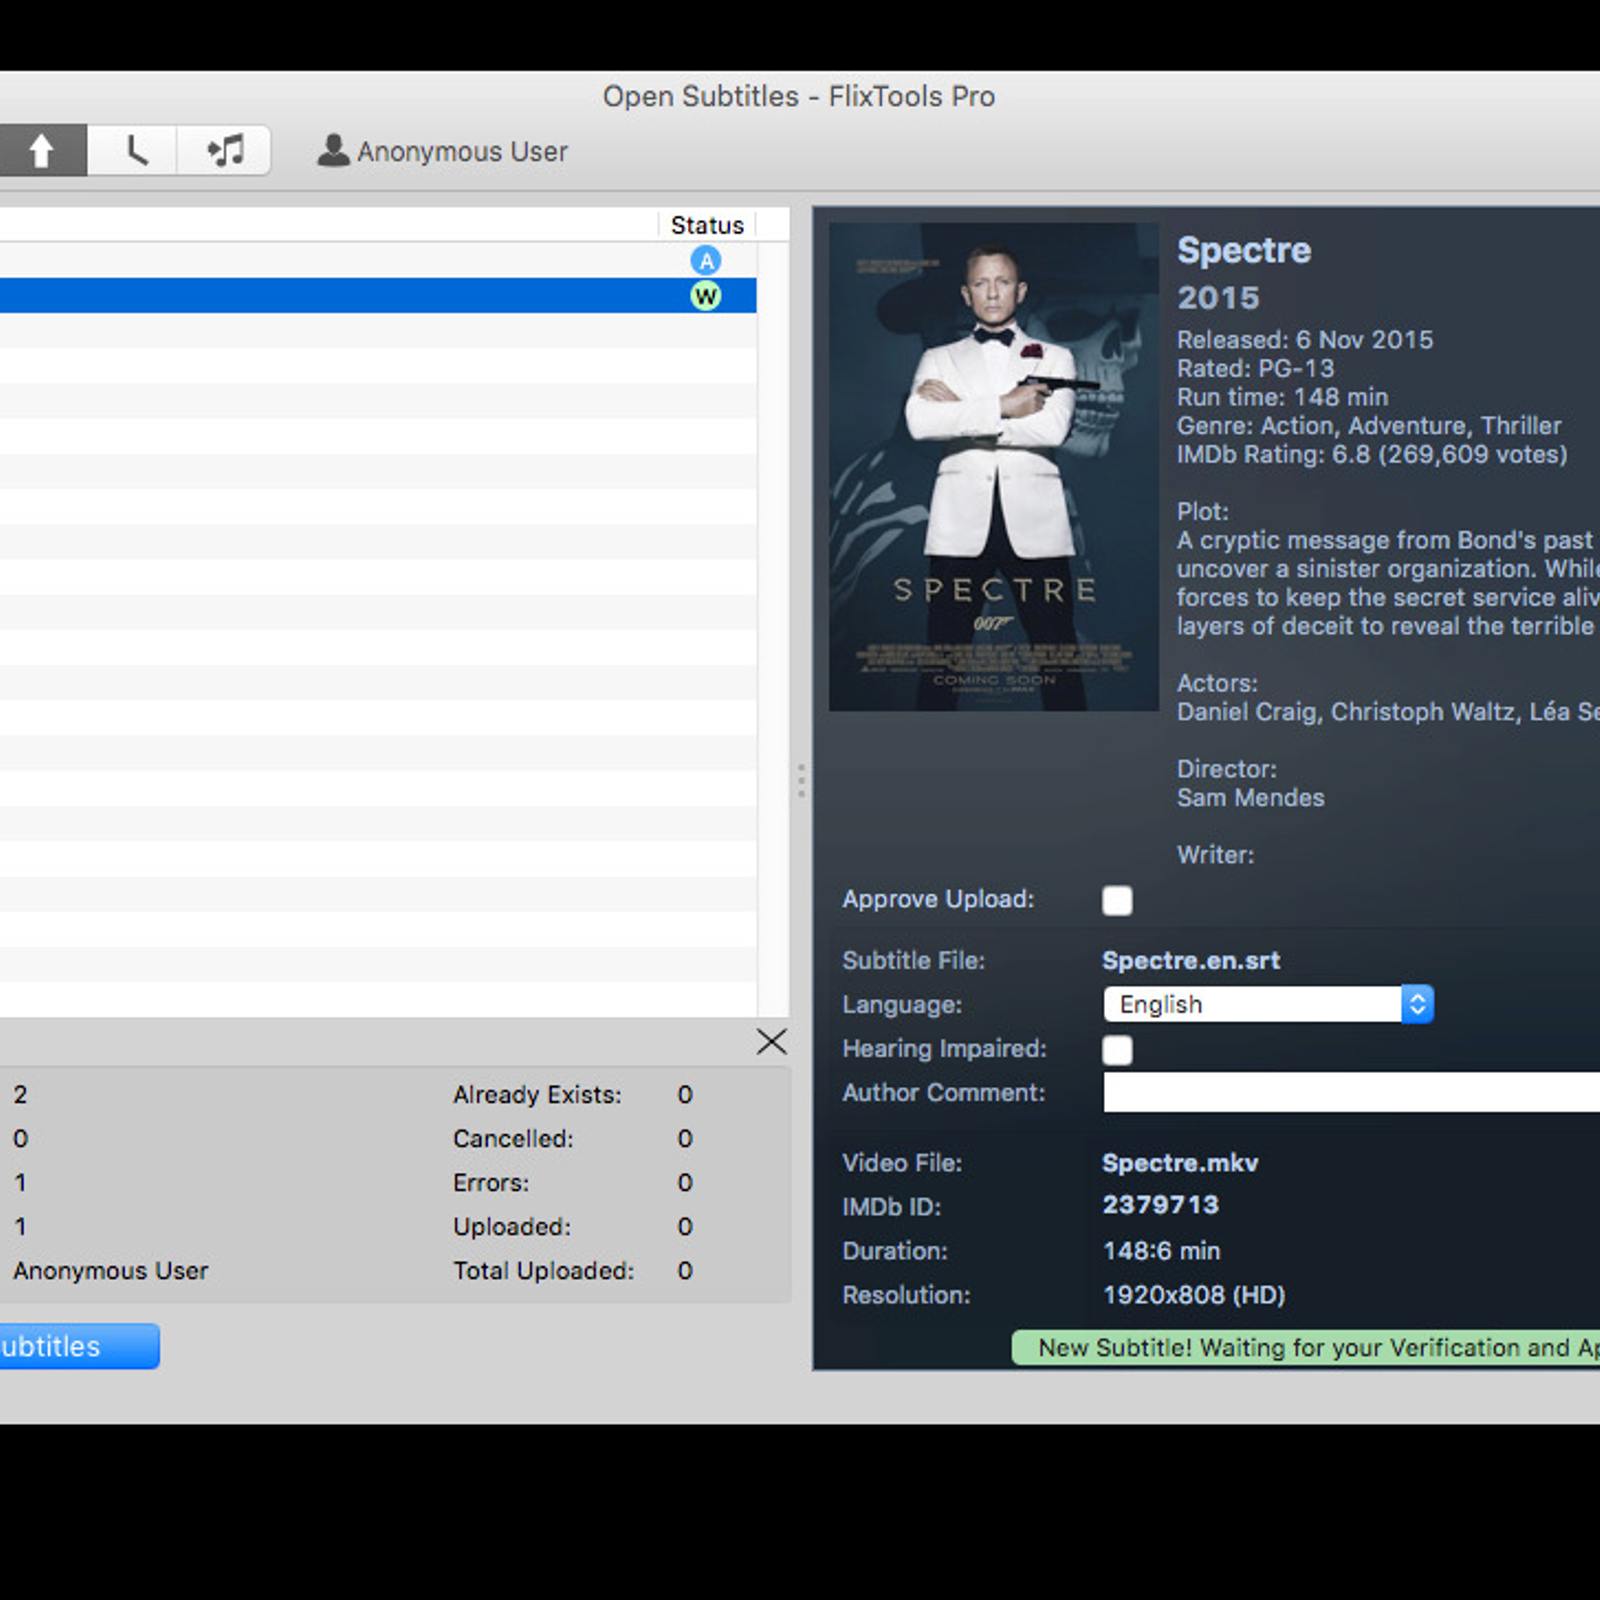Click the 2015 year heading
Image resolution: width=1600 pixels, height=1600 pixels.
tap(1218, 298)
